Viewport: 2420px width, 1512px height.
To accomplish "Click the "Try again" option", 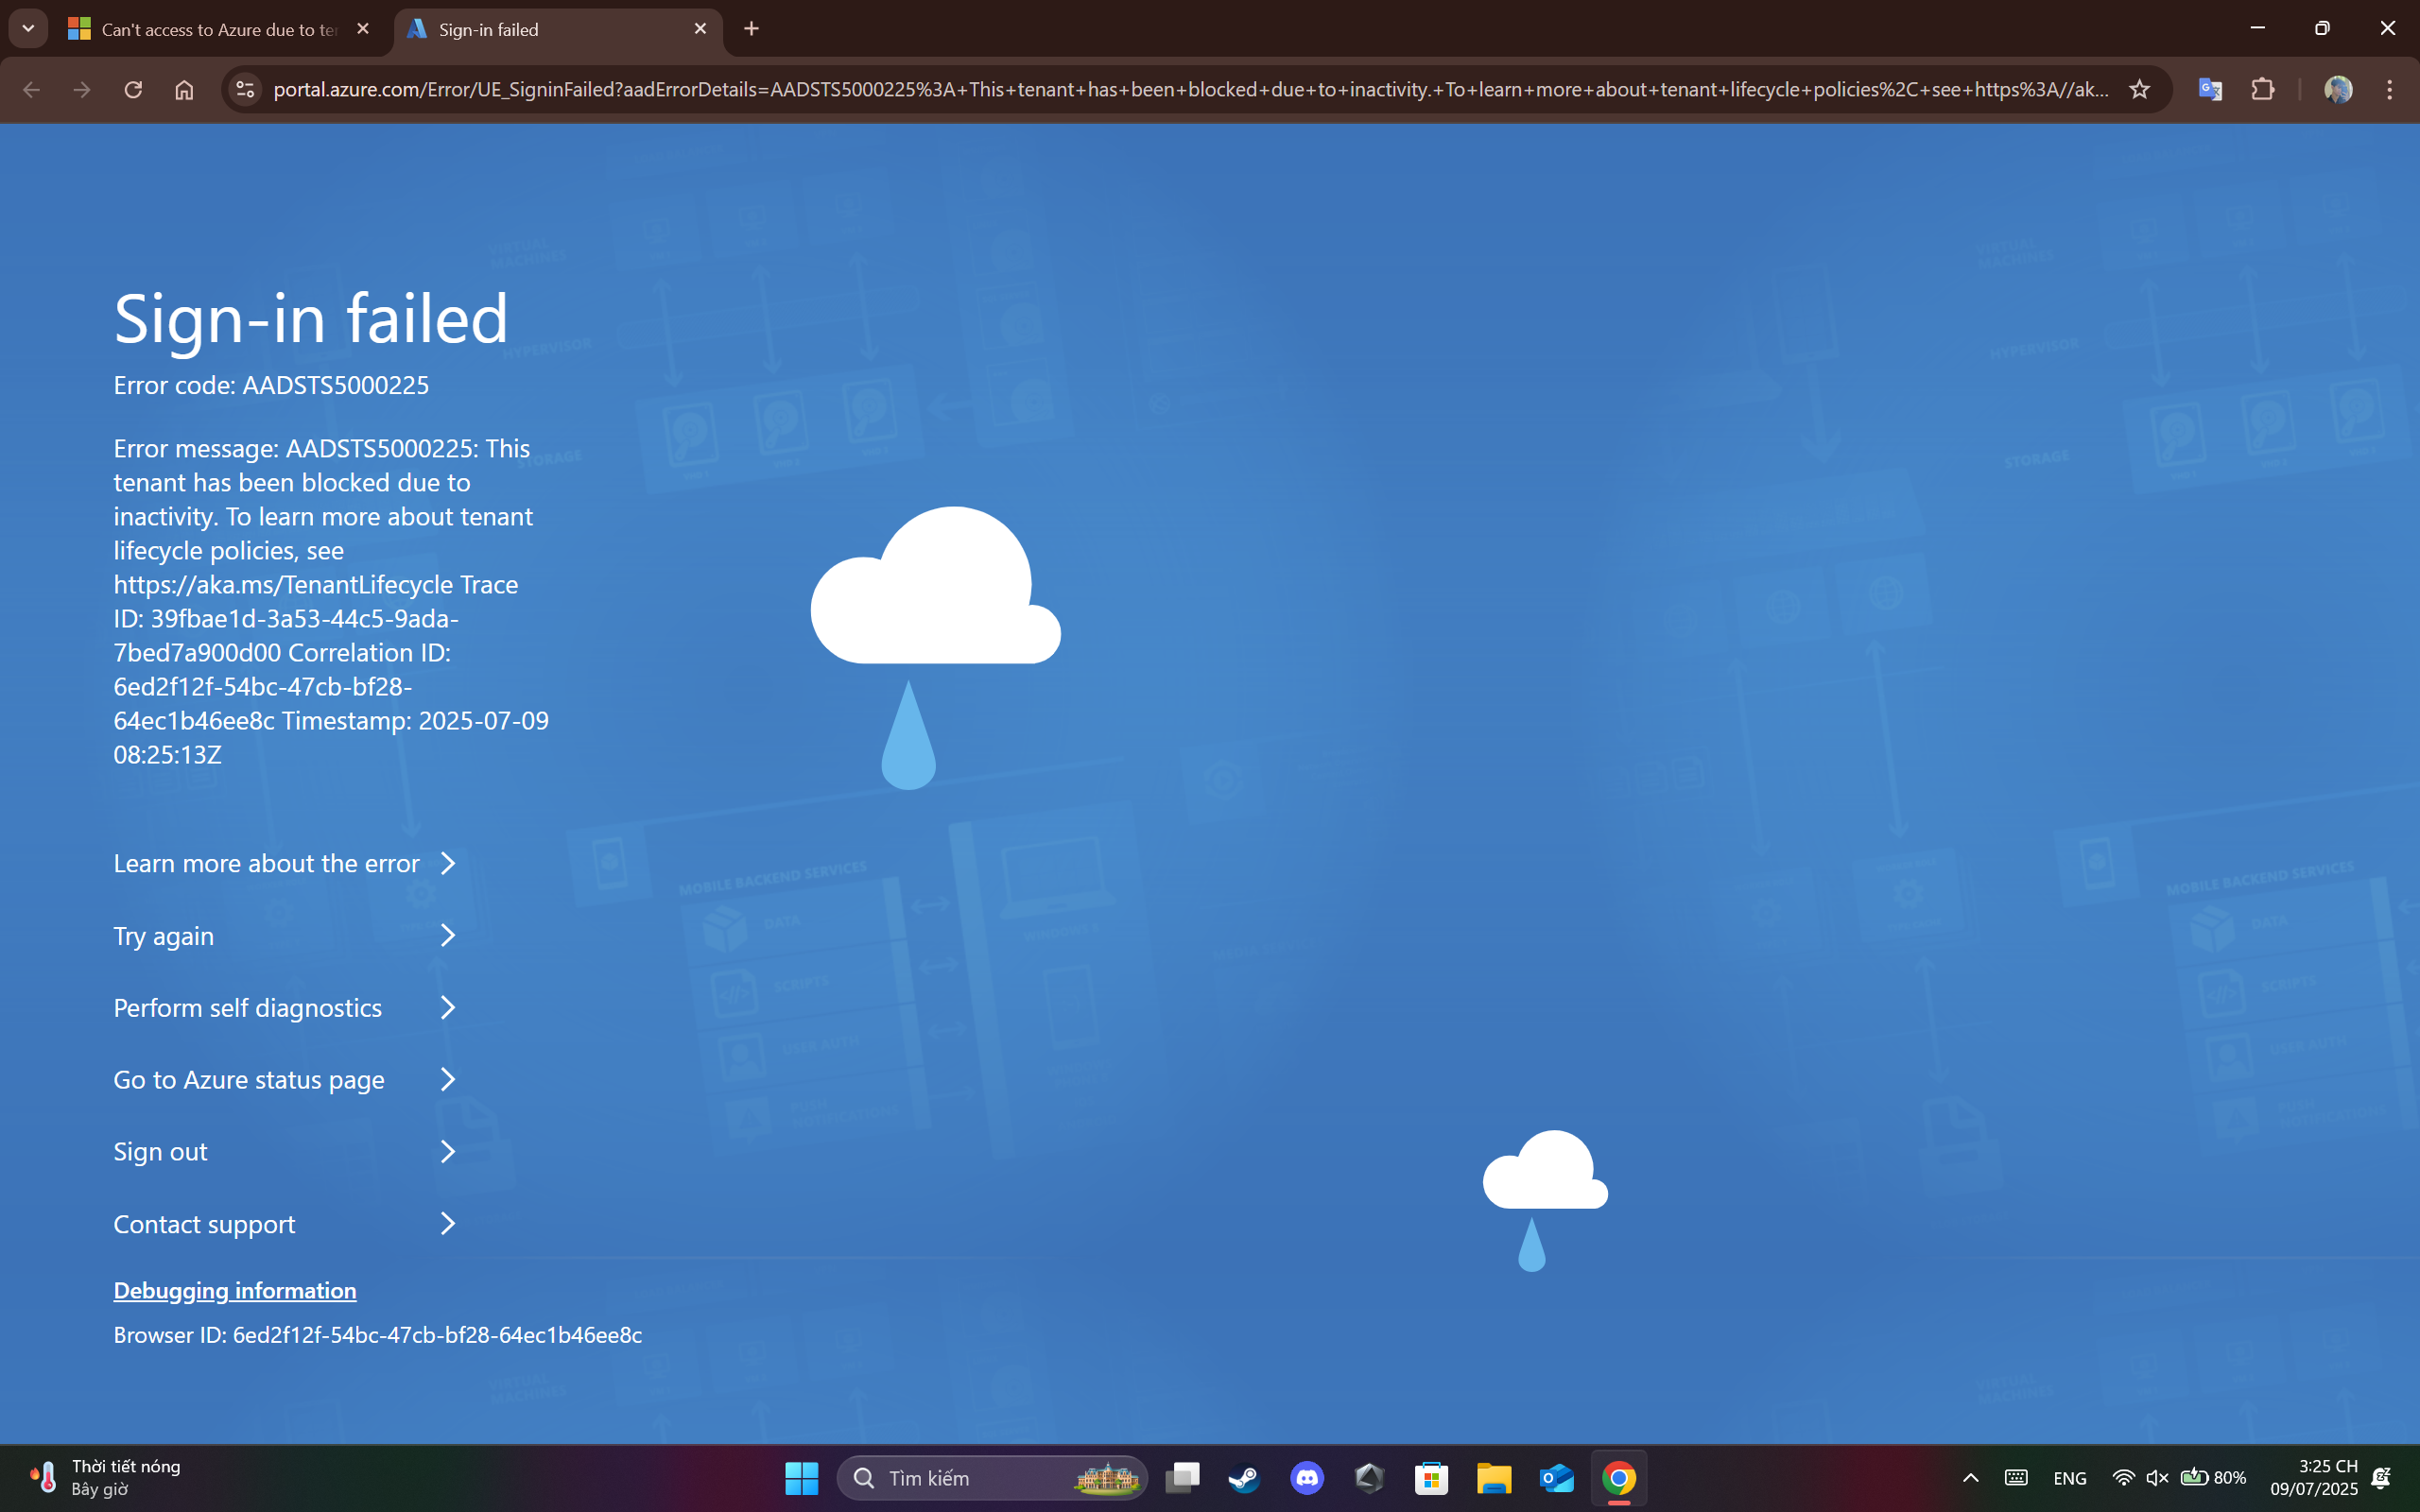I will tap(285, 936).
